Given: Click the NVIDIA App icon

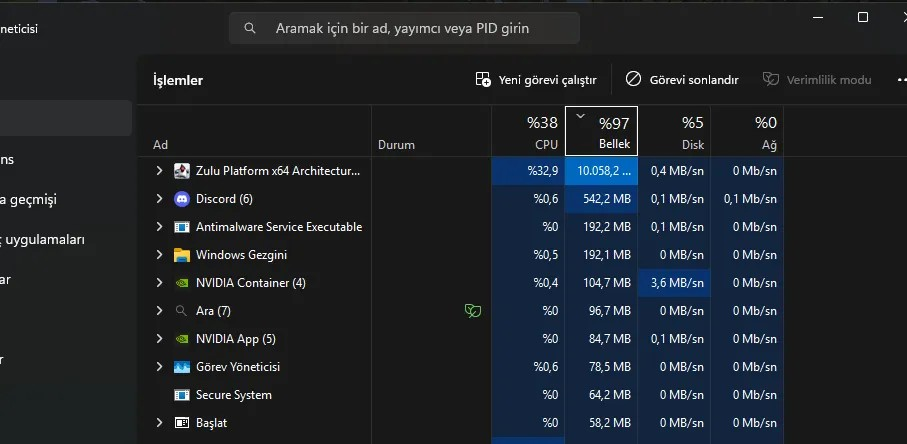Looking at the screenshot, I should point(182,339).
